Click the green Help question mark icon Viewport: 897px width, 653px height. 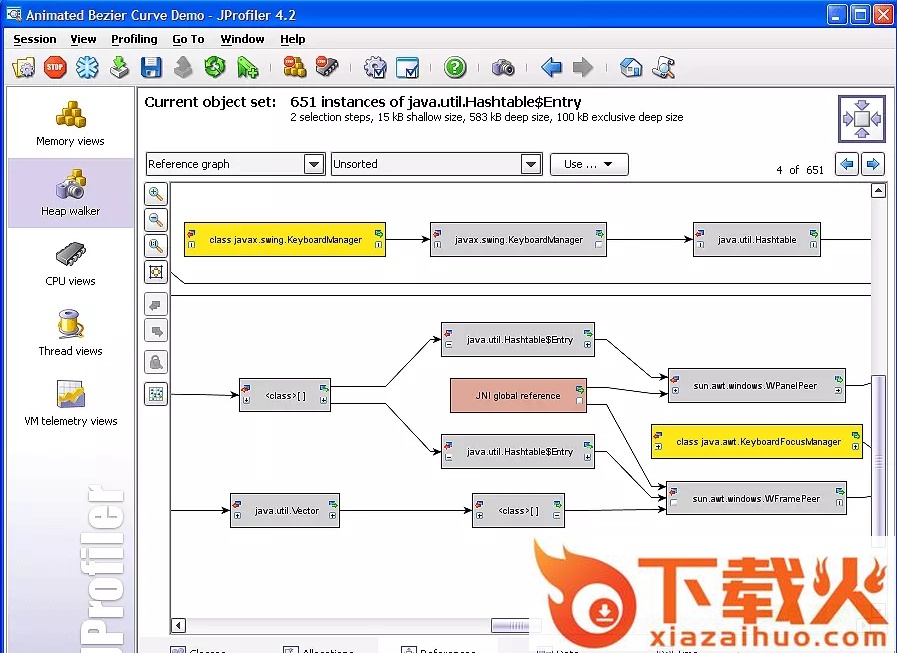[455, 68]
